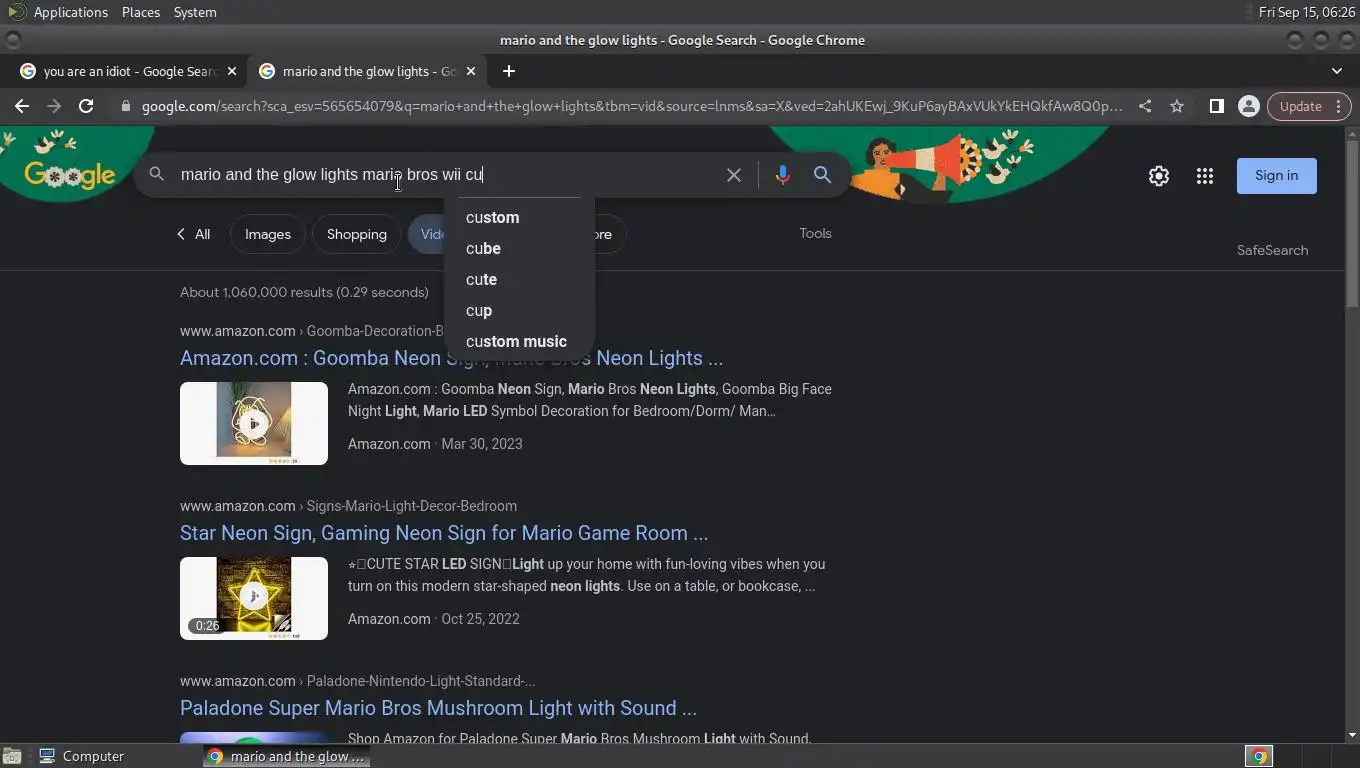Screen dimensions: 1360x768
Task: Click the browser forward arrow
Action: click(x=54, y=106)
